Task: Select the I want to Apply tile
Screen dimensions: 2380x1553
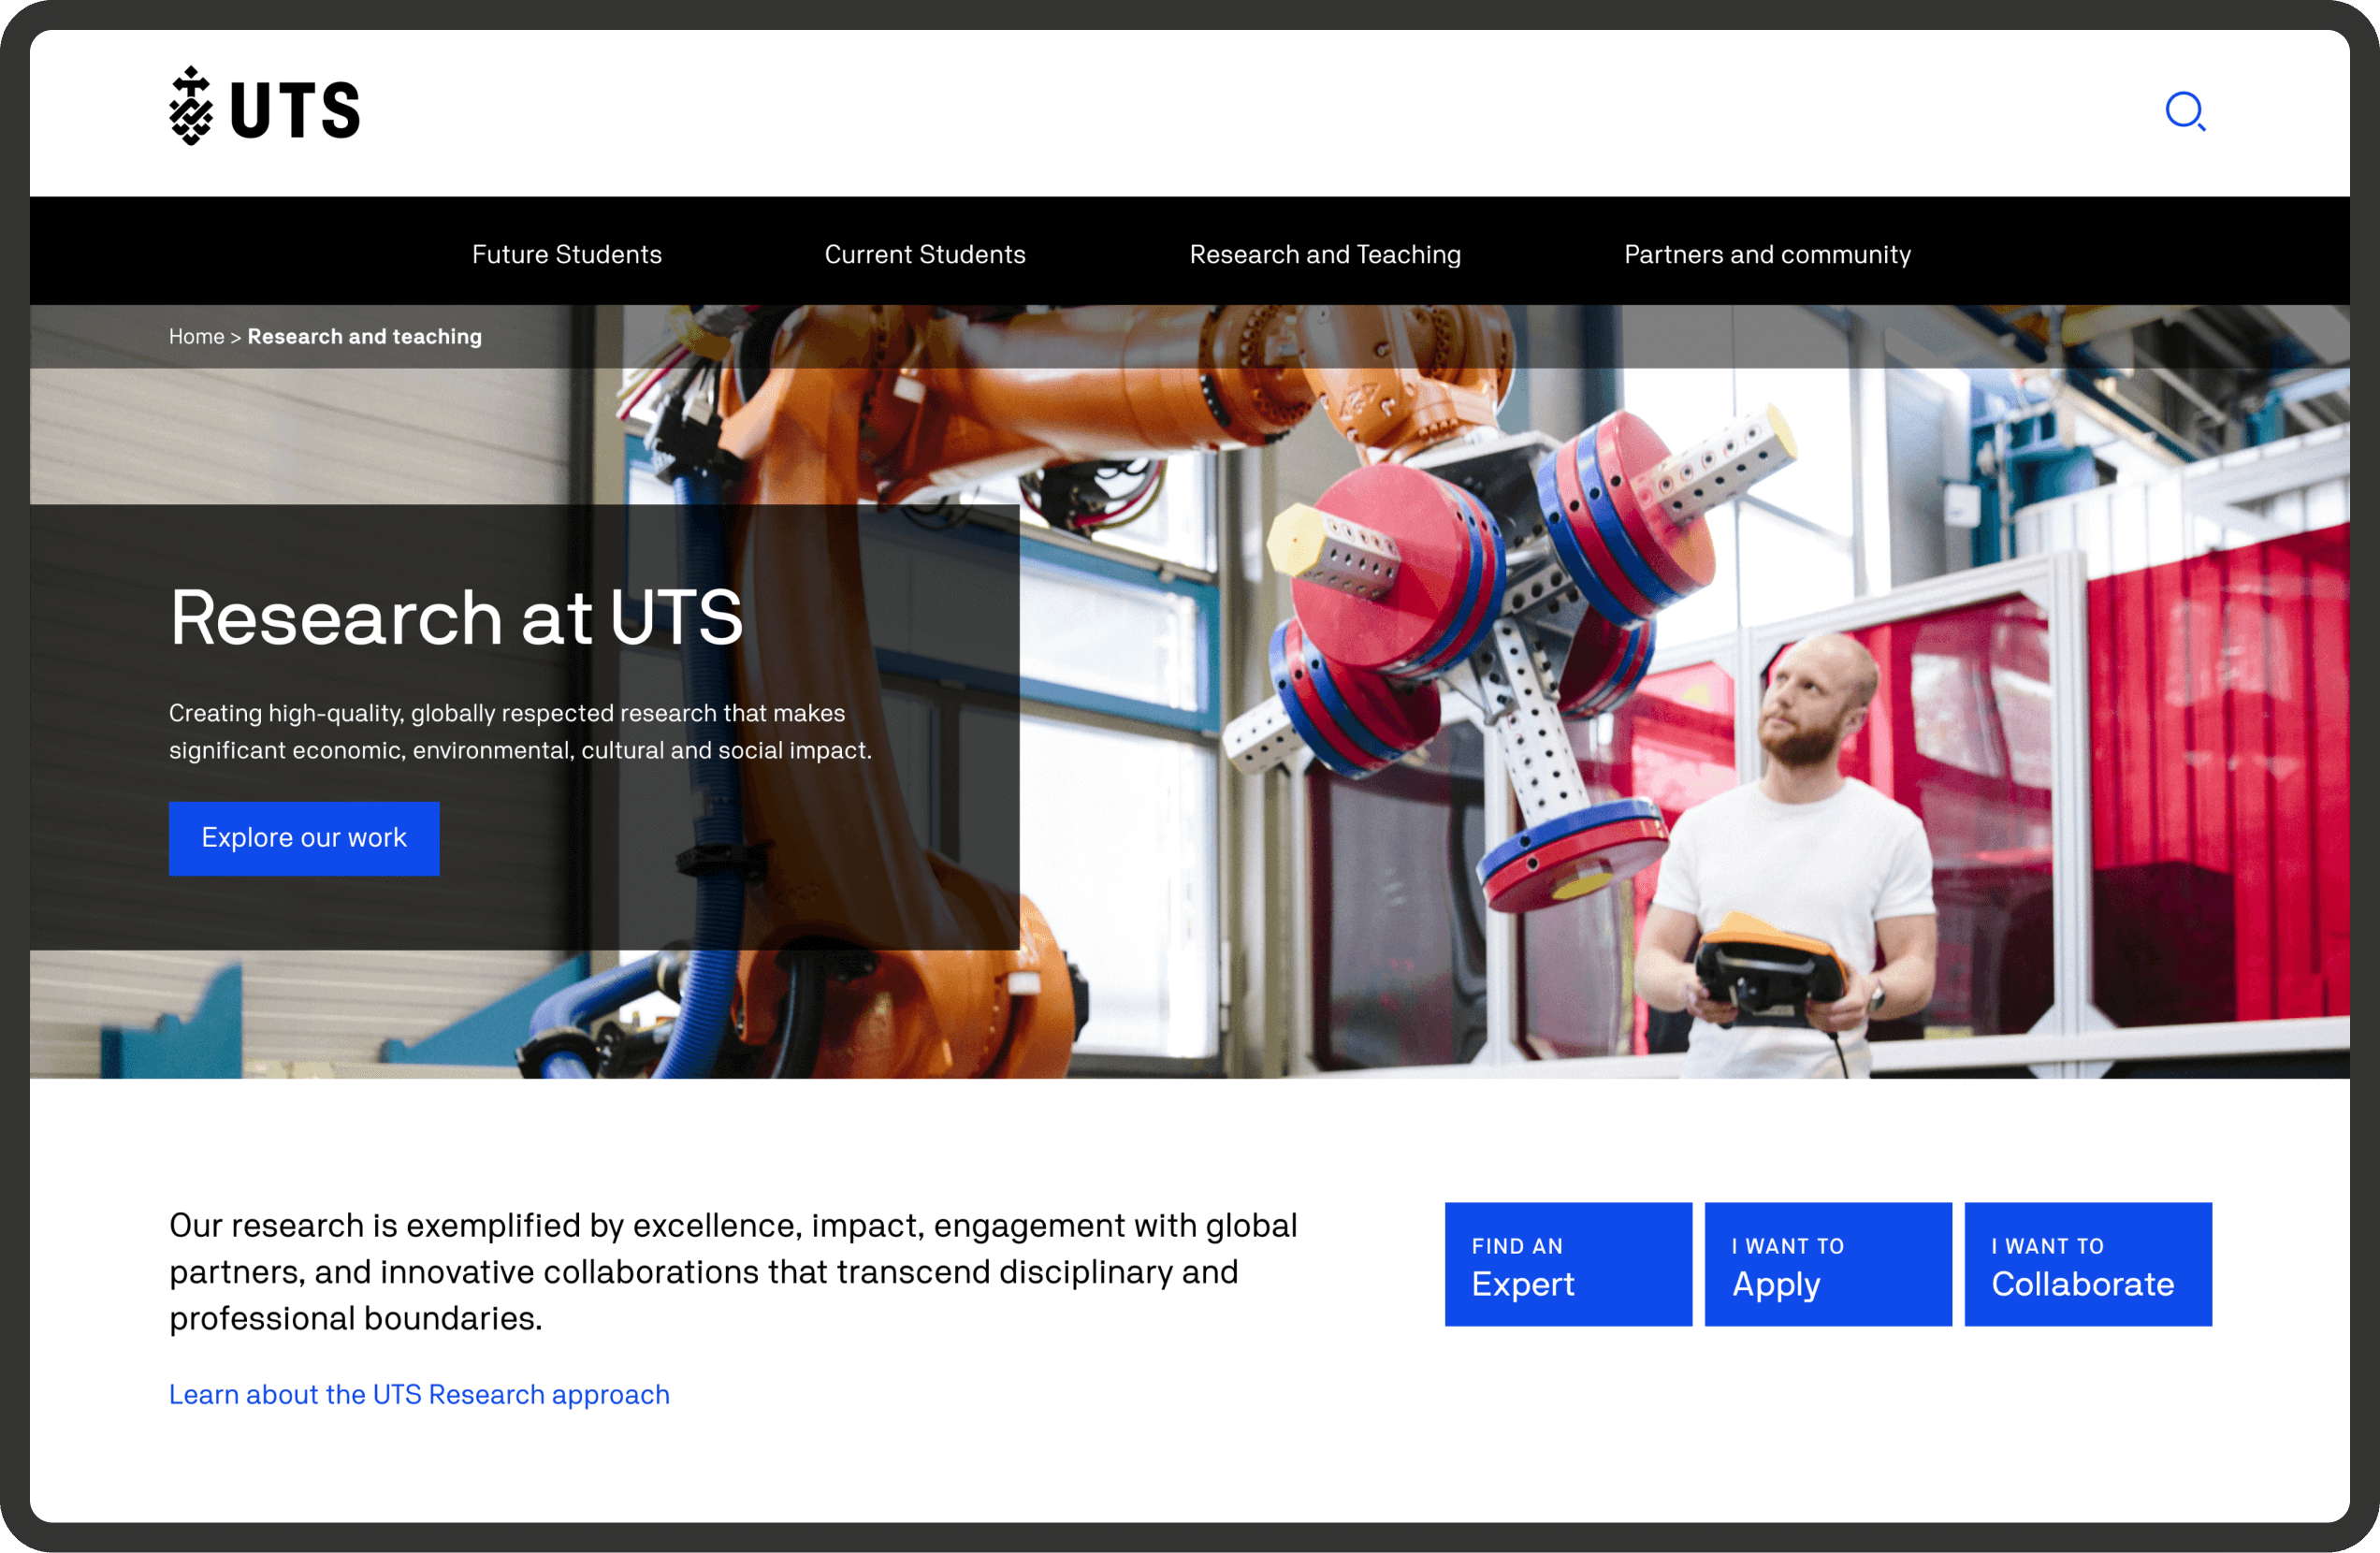Action: 1828,1264
